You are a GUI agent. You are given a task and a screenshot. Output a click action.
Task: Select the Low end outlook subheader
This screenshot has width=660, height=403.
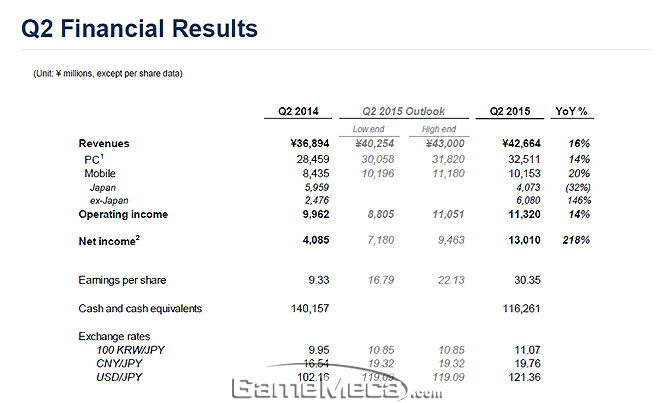tap(370, 129)
